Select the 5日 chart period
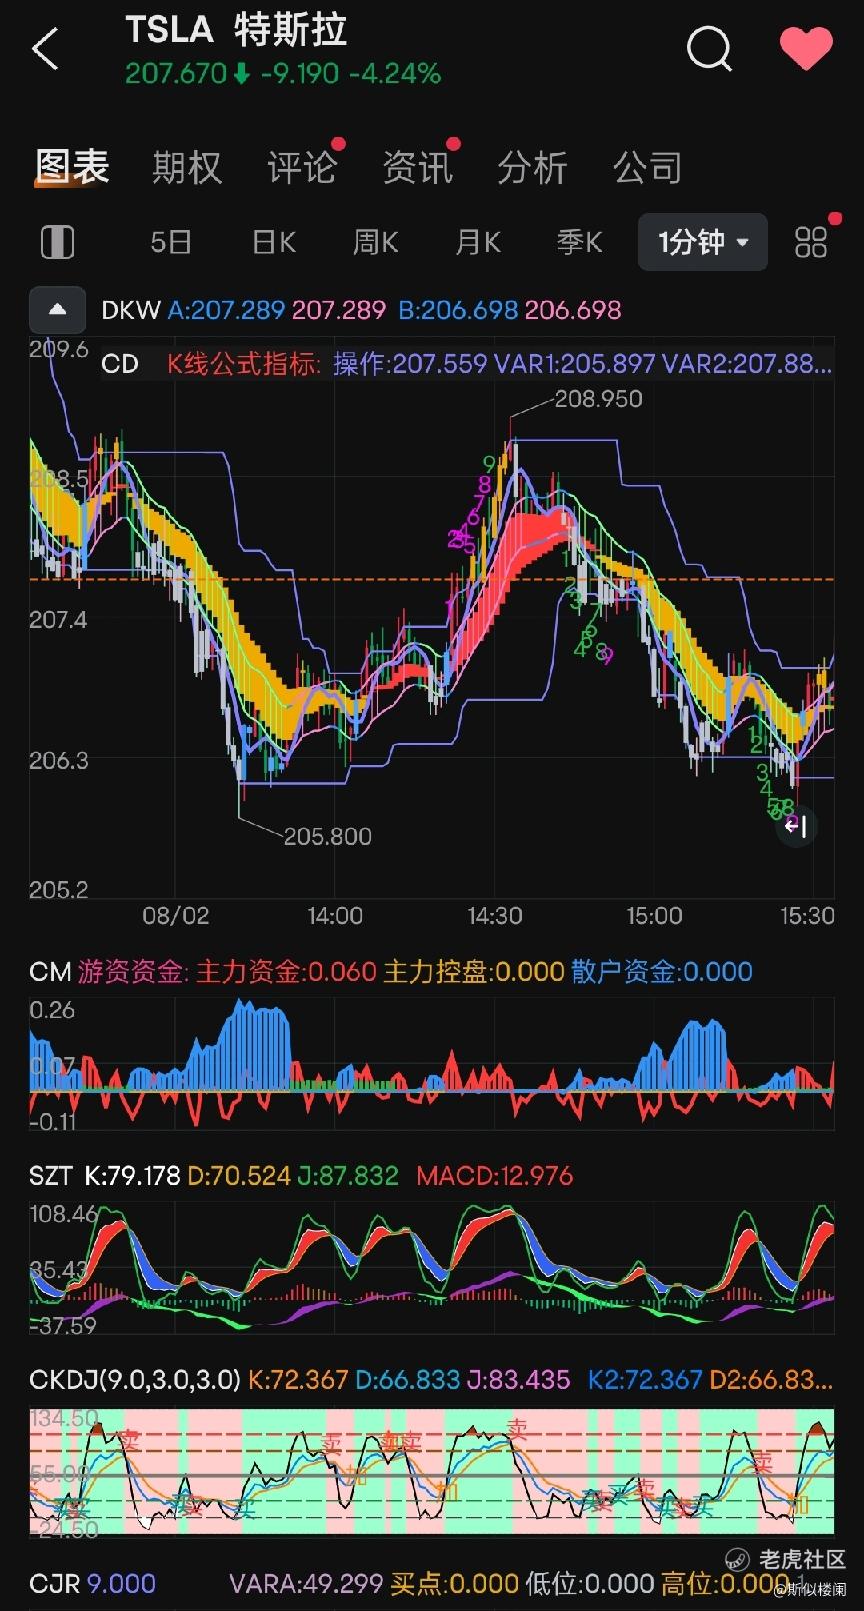 [x=170, y=242]
